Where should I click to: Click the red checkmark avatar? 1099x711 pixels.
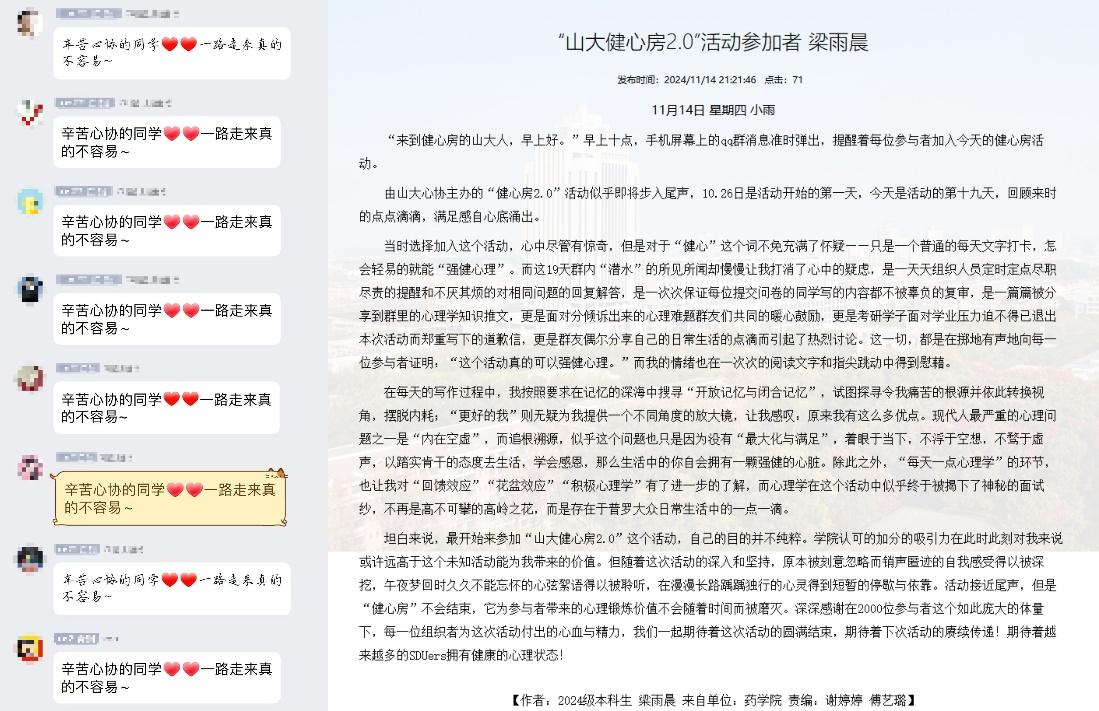click(30, 113)
